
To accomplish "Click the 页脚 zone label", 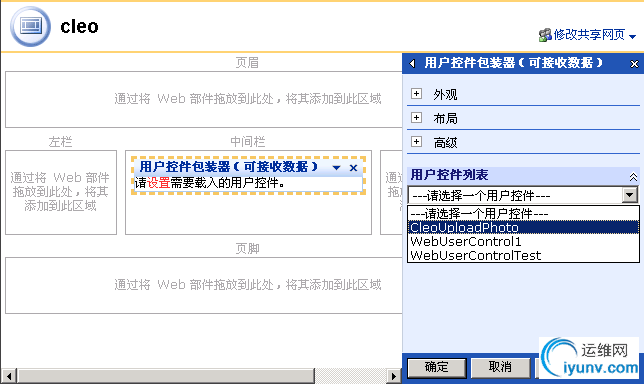I will tap(247, 249).
